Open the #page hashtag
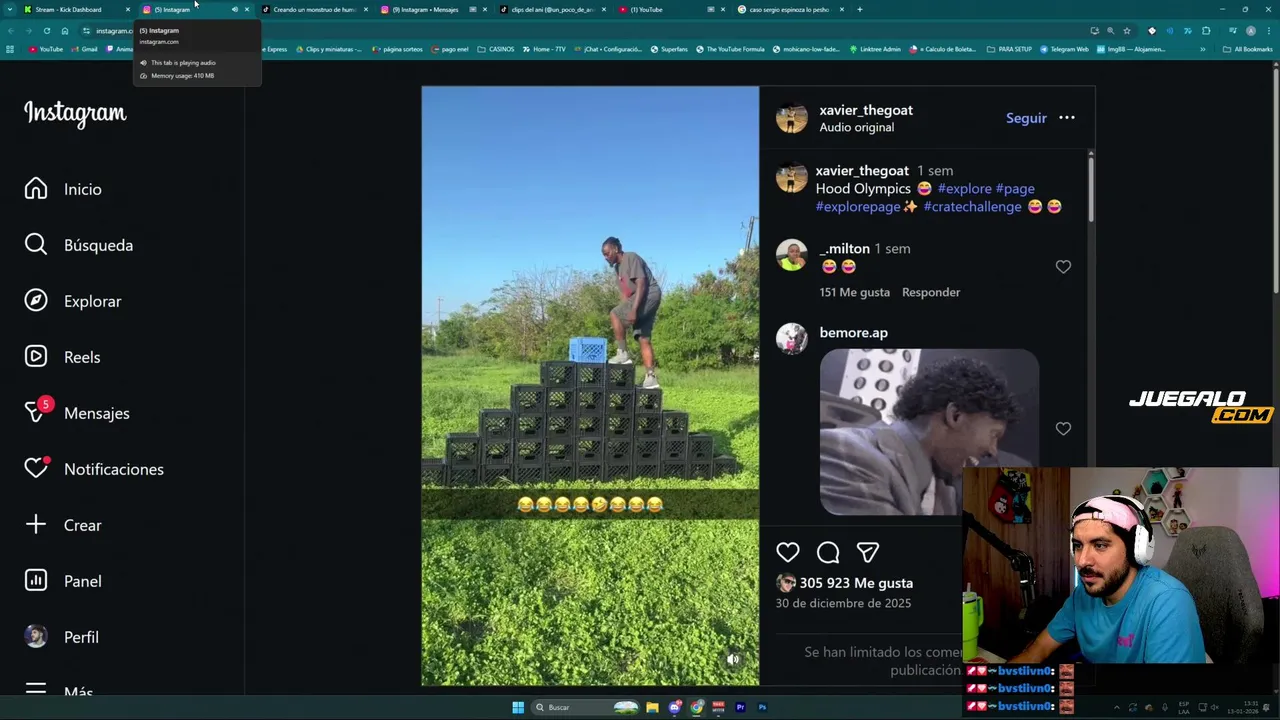This screenshot has width=1280, height=720. coord(1015,188)
